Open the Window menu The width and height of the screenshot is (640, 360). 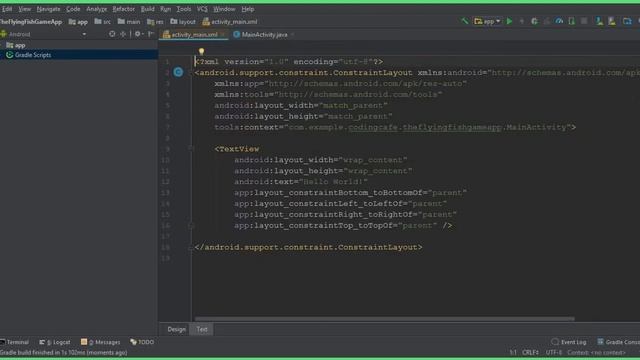(x=224, y=9)
